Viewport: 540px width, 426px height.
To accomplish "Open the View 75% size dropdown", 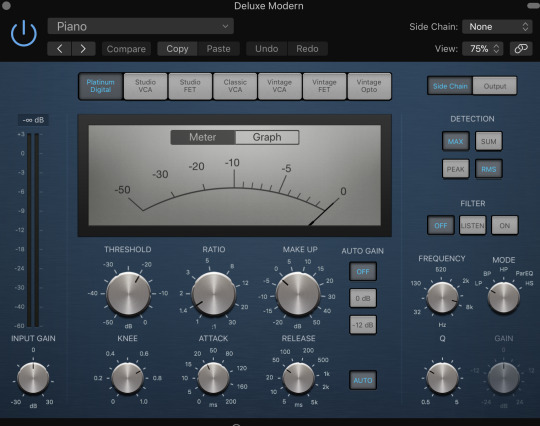I will pos(483,49).
